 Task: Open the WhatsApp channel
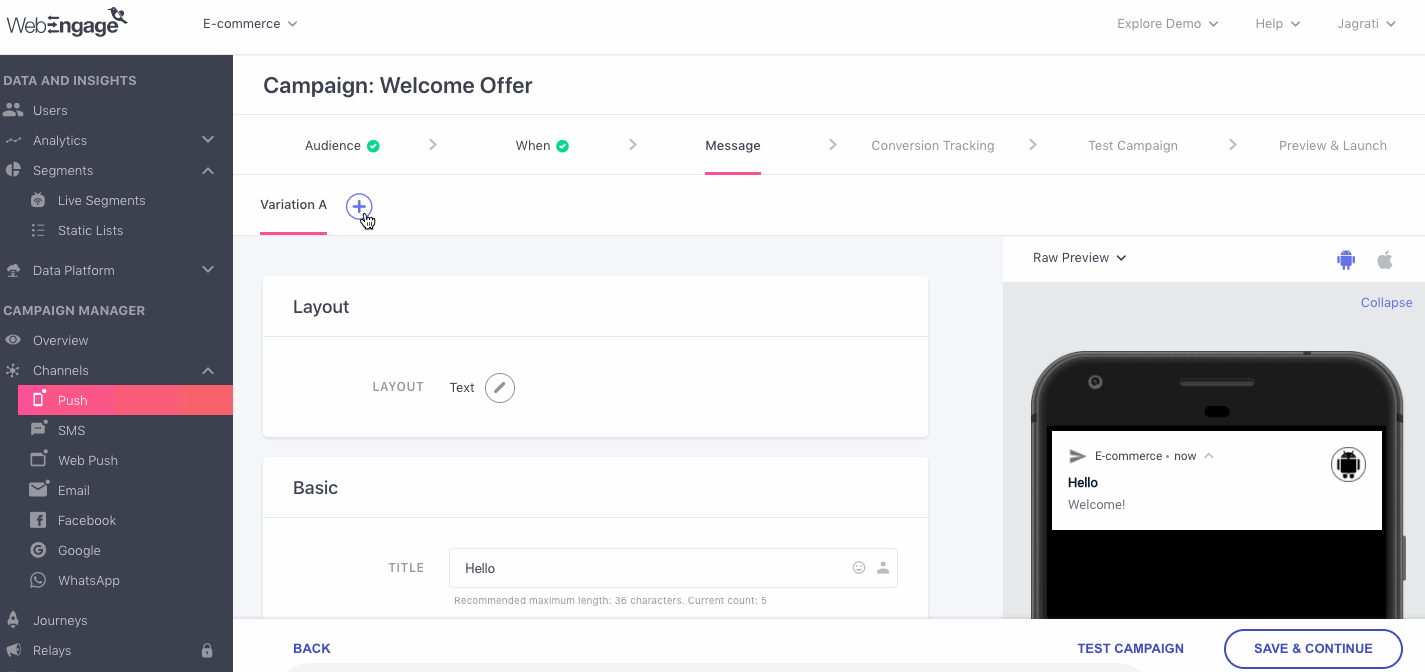click(89, 580)
